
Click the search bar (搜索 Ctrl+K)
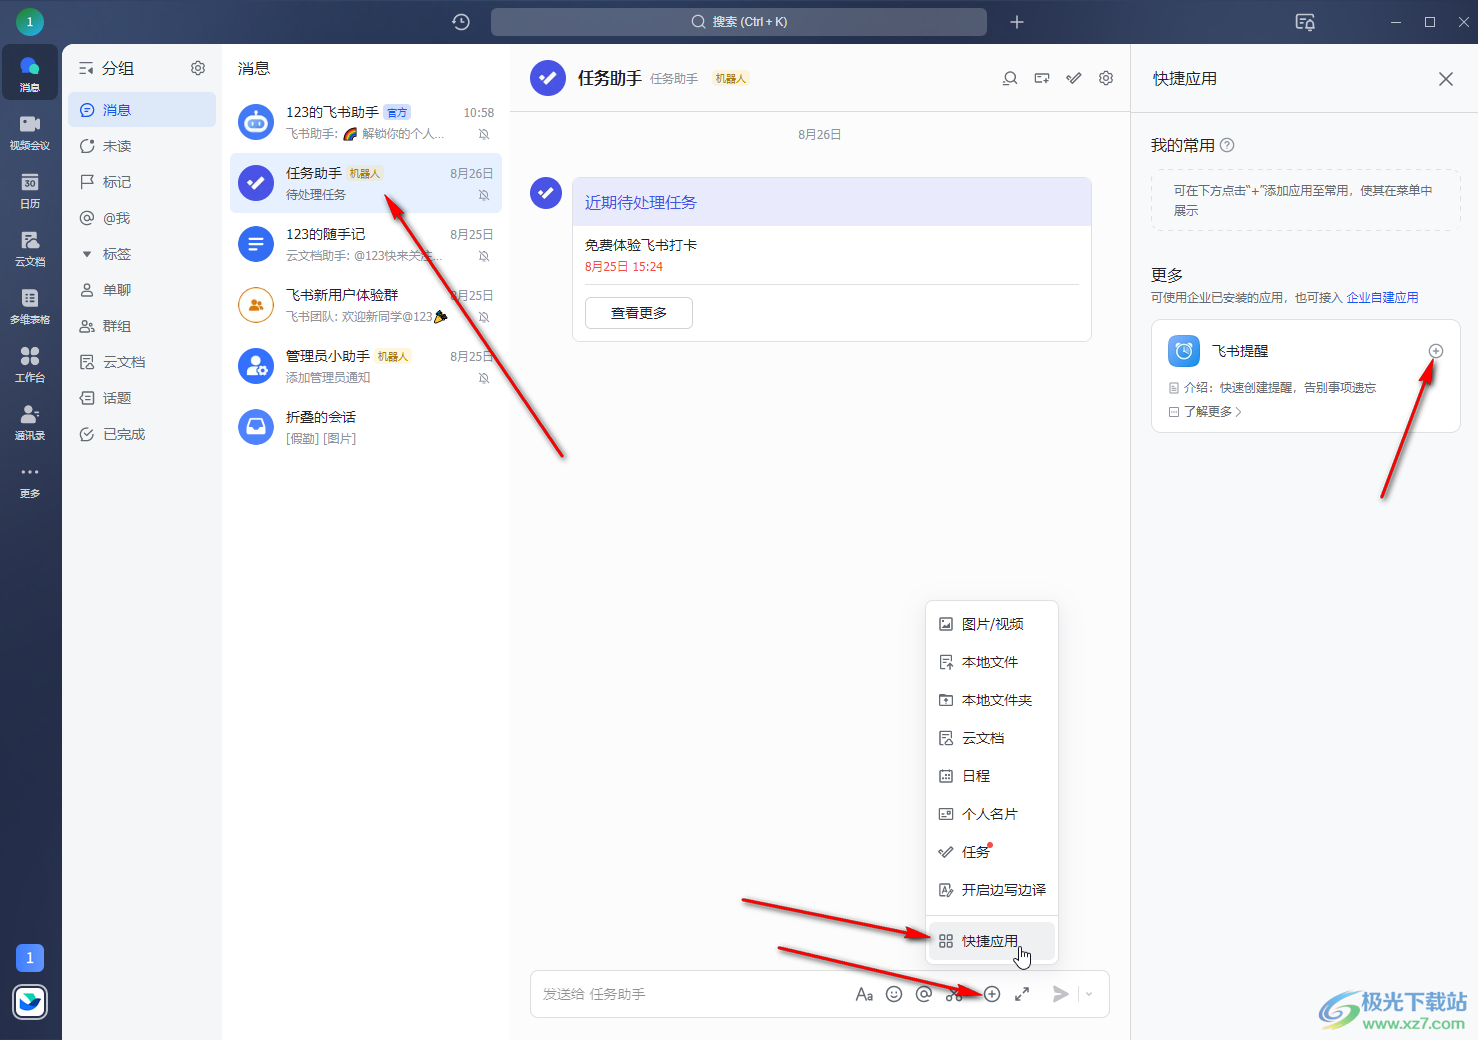point(739,22)
